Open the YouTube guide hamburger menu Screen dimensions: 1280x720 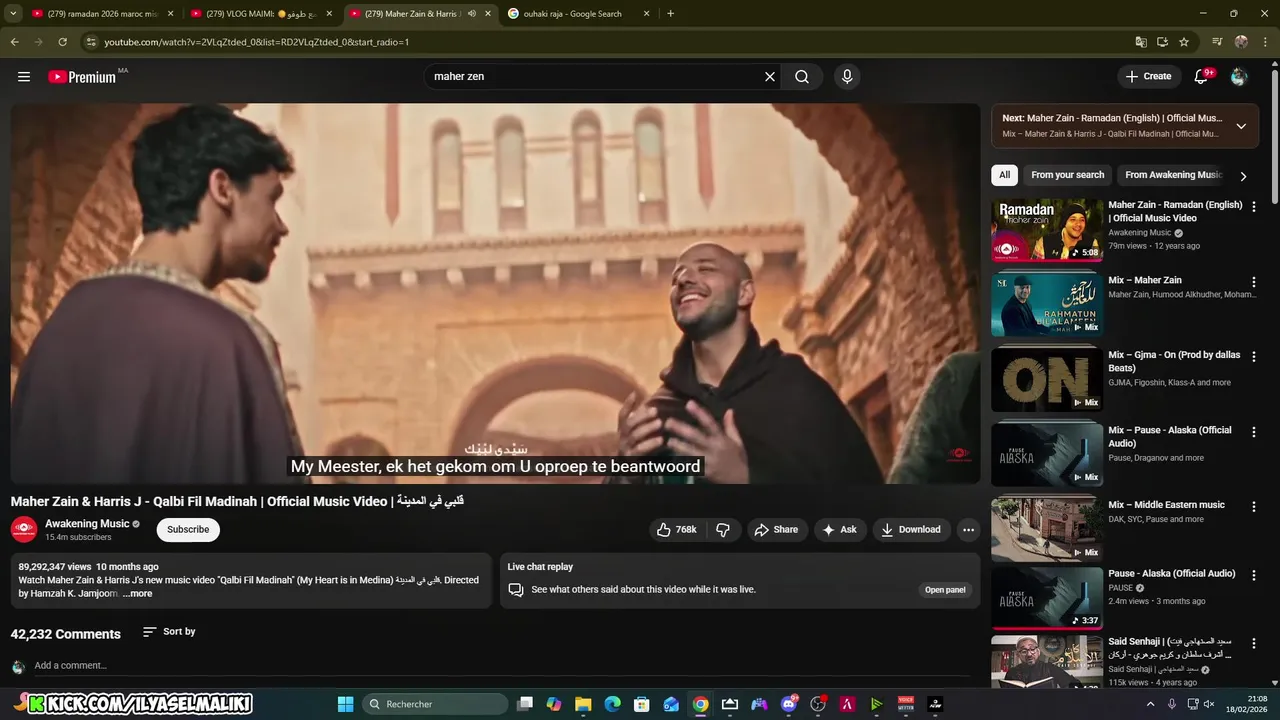click(x=24, y=77)
